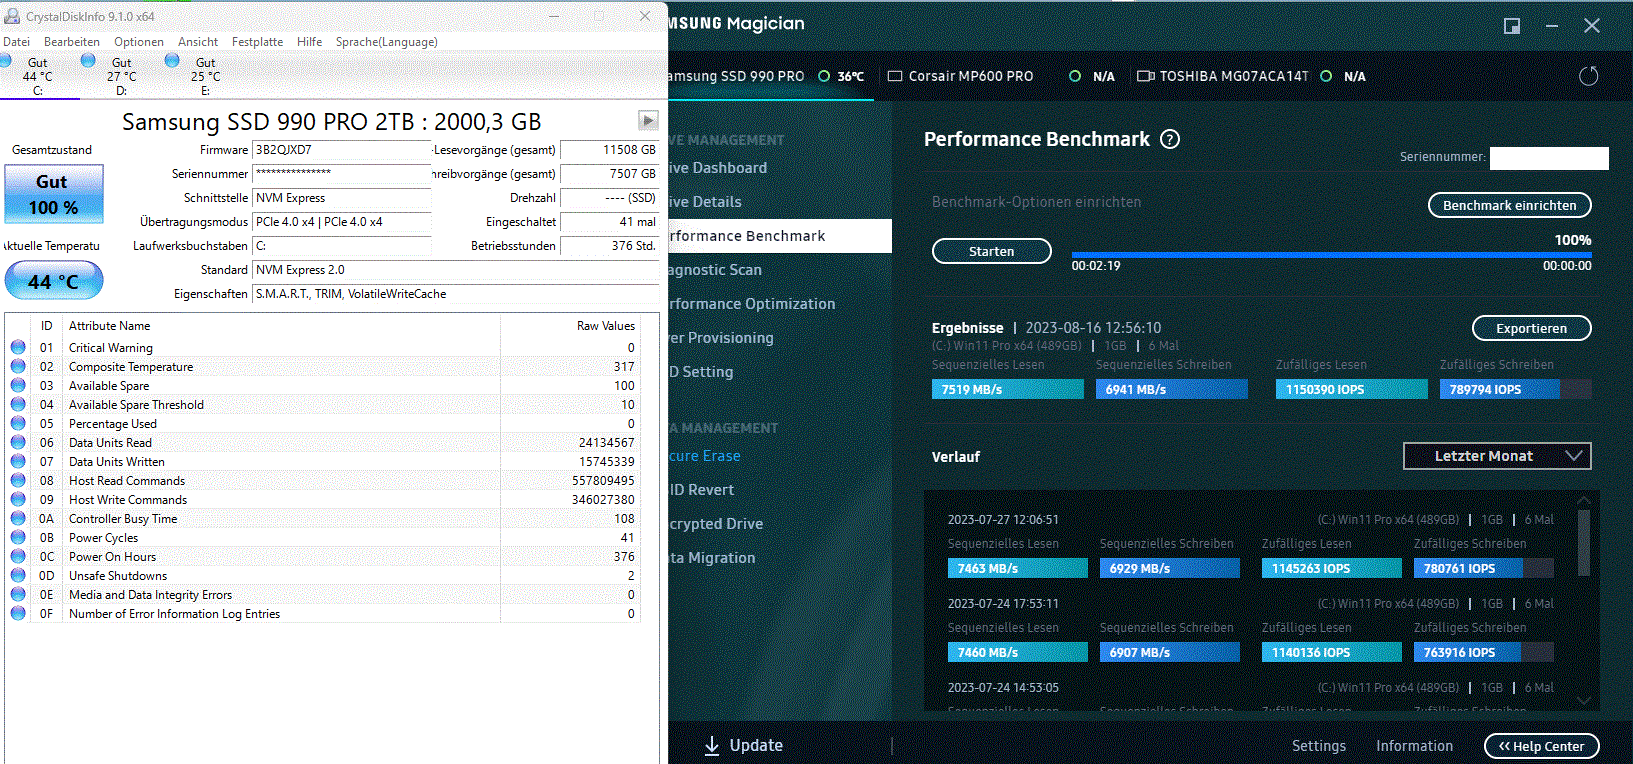Open Drive Dashboard in Magician sidebar

point(718,168)
